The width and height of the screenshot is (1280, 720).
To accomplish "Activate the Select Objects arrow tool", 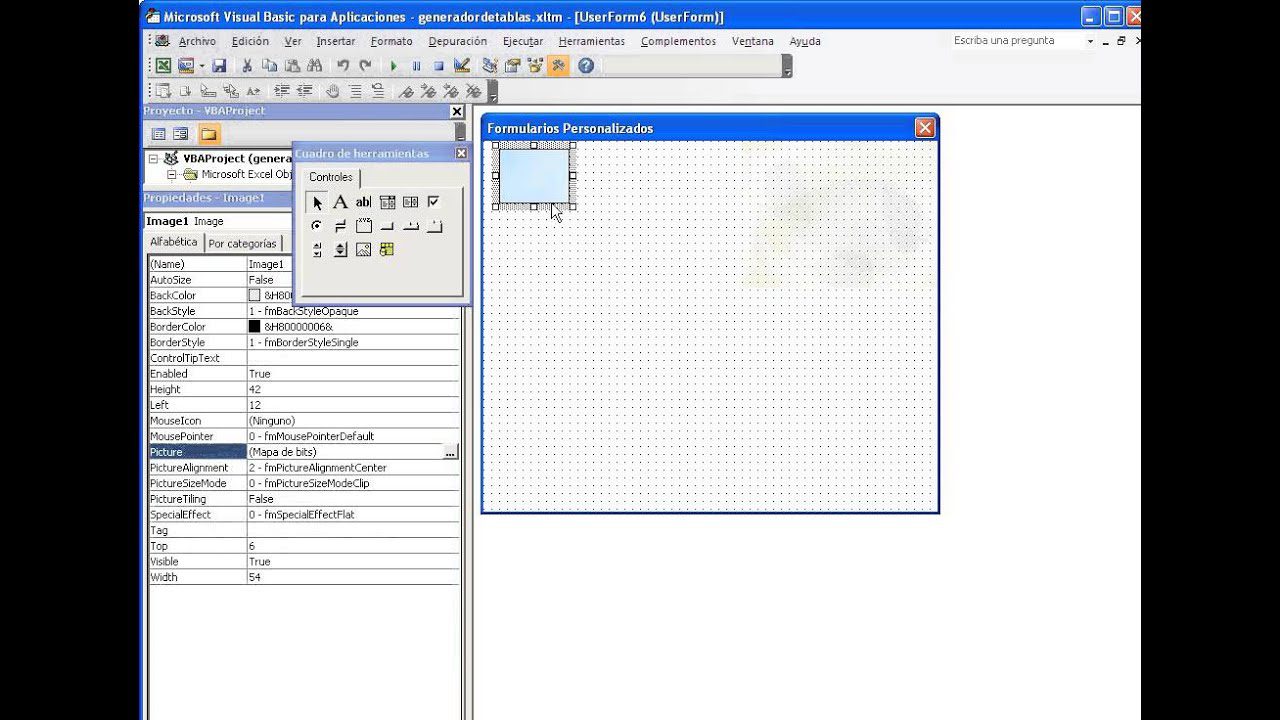I will click(317, 202).
